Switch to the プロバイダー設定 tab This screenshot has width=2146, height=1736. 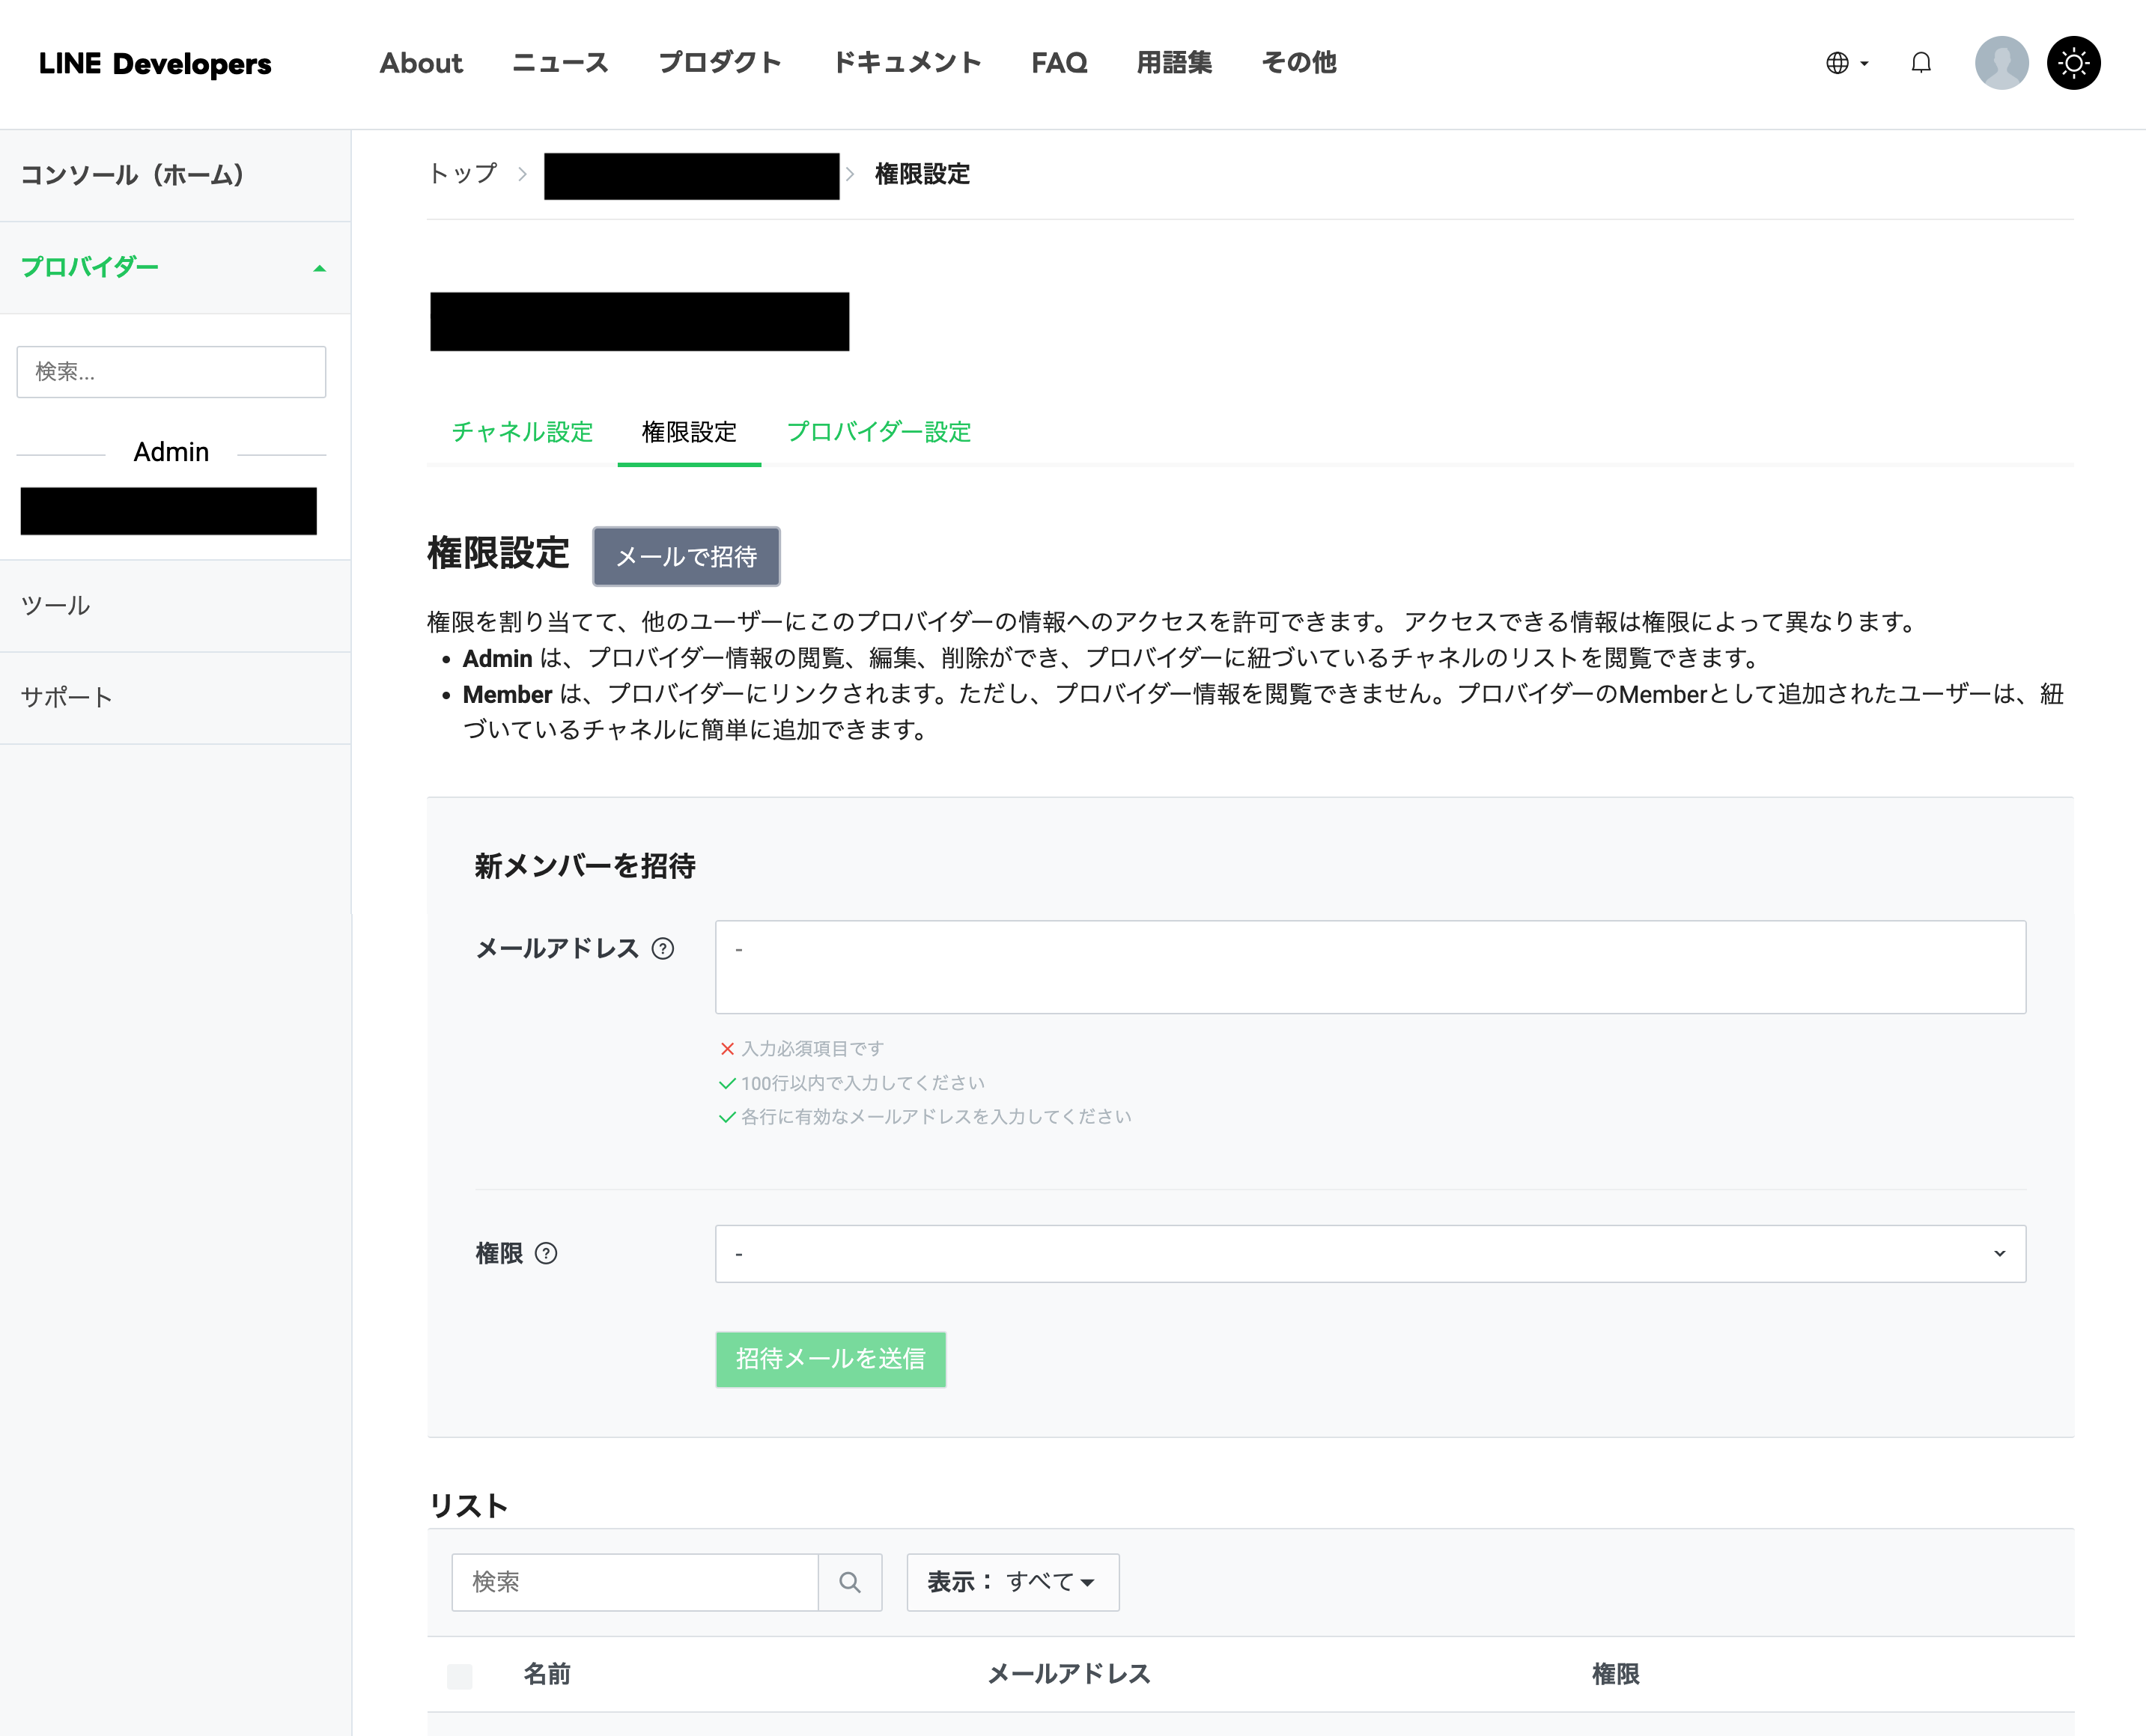[x=878, y=432]
